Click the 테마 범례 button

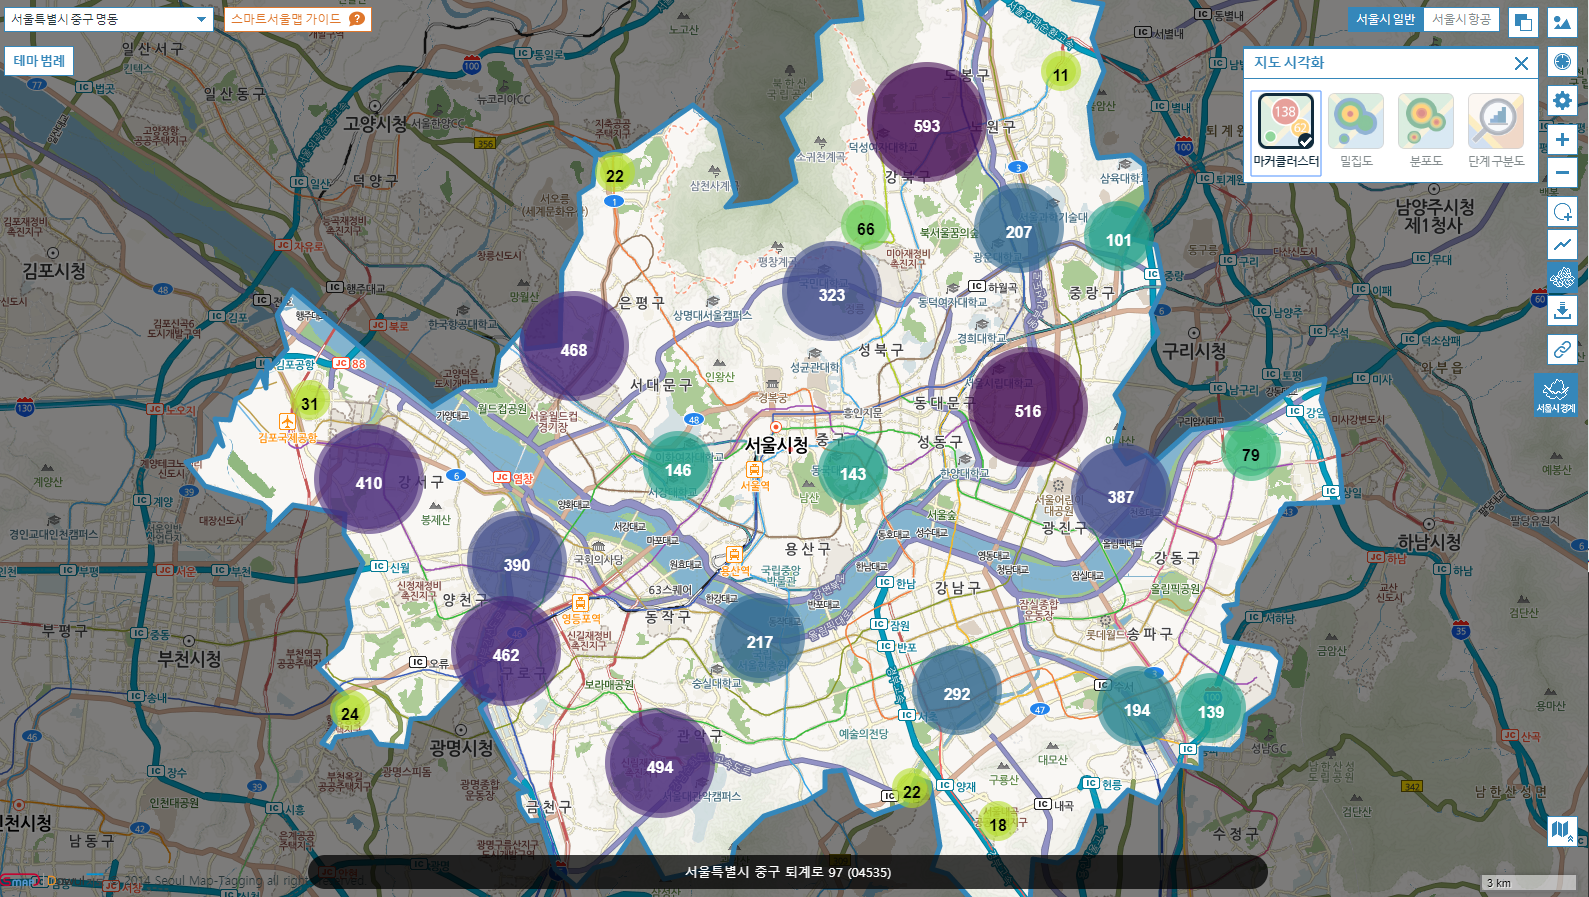click(x=39, y=61)
